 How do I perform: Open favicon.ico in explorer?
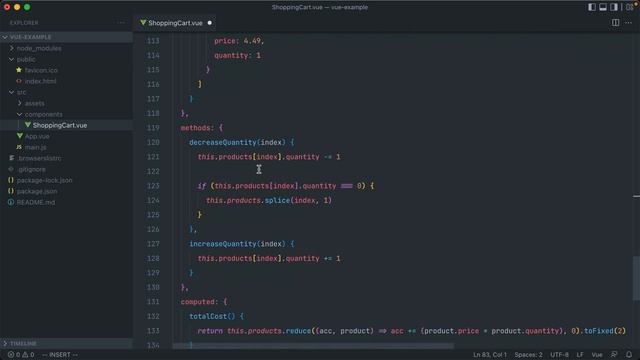(41, 70)
